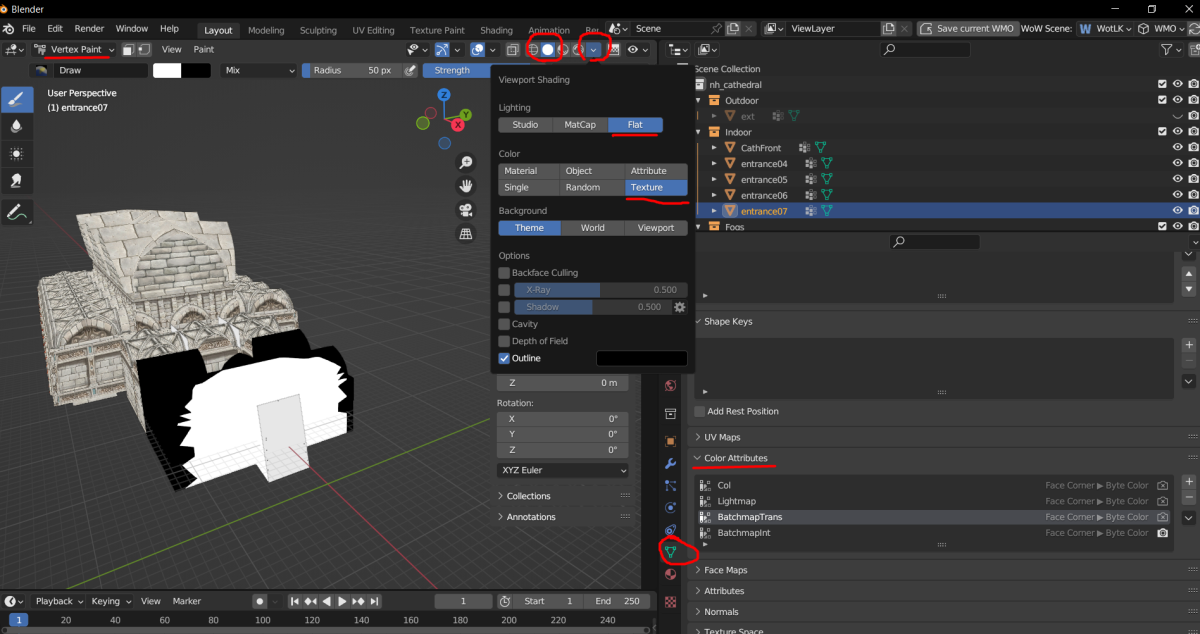Switch to solid viewport shading mode
The image size is (1200, 634).
click(548, 49)
